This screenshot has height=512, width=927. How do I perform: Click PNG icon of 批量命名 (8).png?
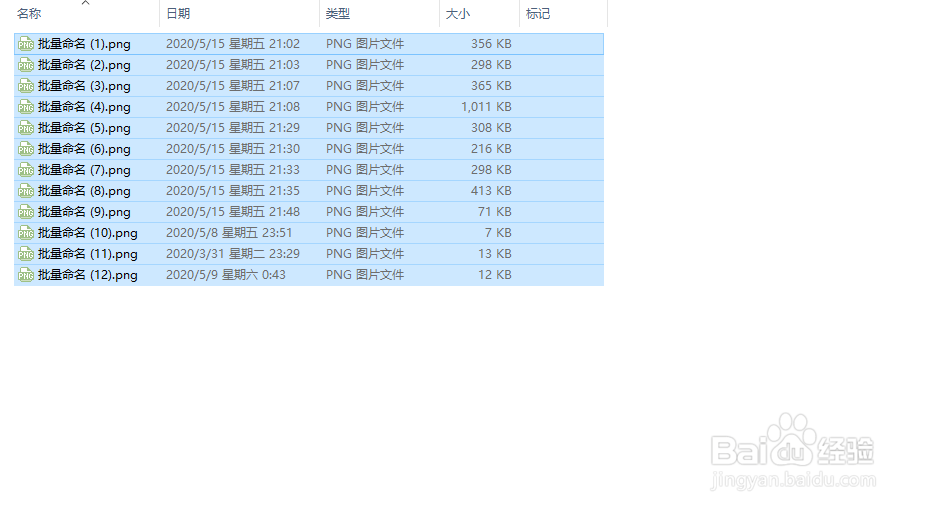tap(25, 191)
